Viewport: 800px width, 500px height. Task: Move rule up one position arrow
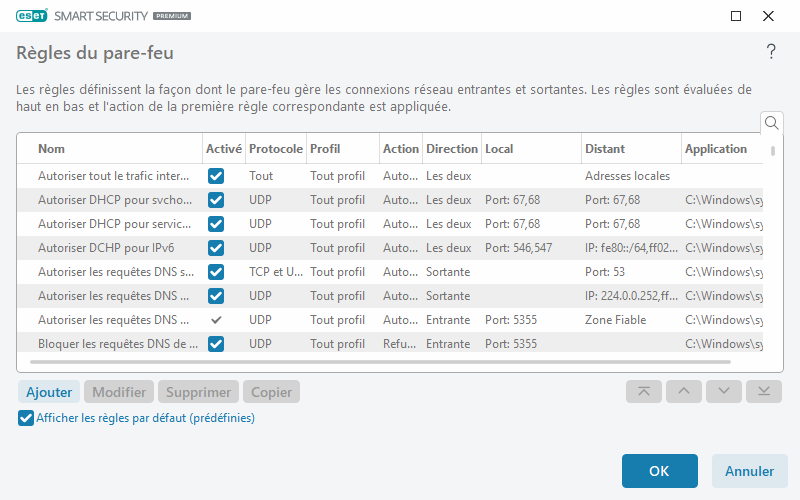coord(684,391)
